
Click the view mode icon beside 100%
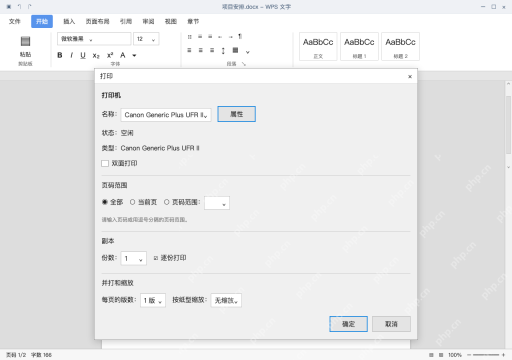click(441, 355)
